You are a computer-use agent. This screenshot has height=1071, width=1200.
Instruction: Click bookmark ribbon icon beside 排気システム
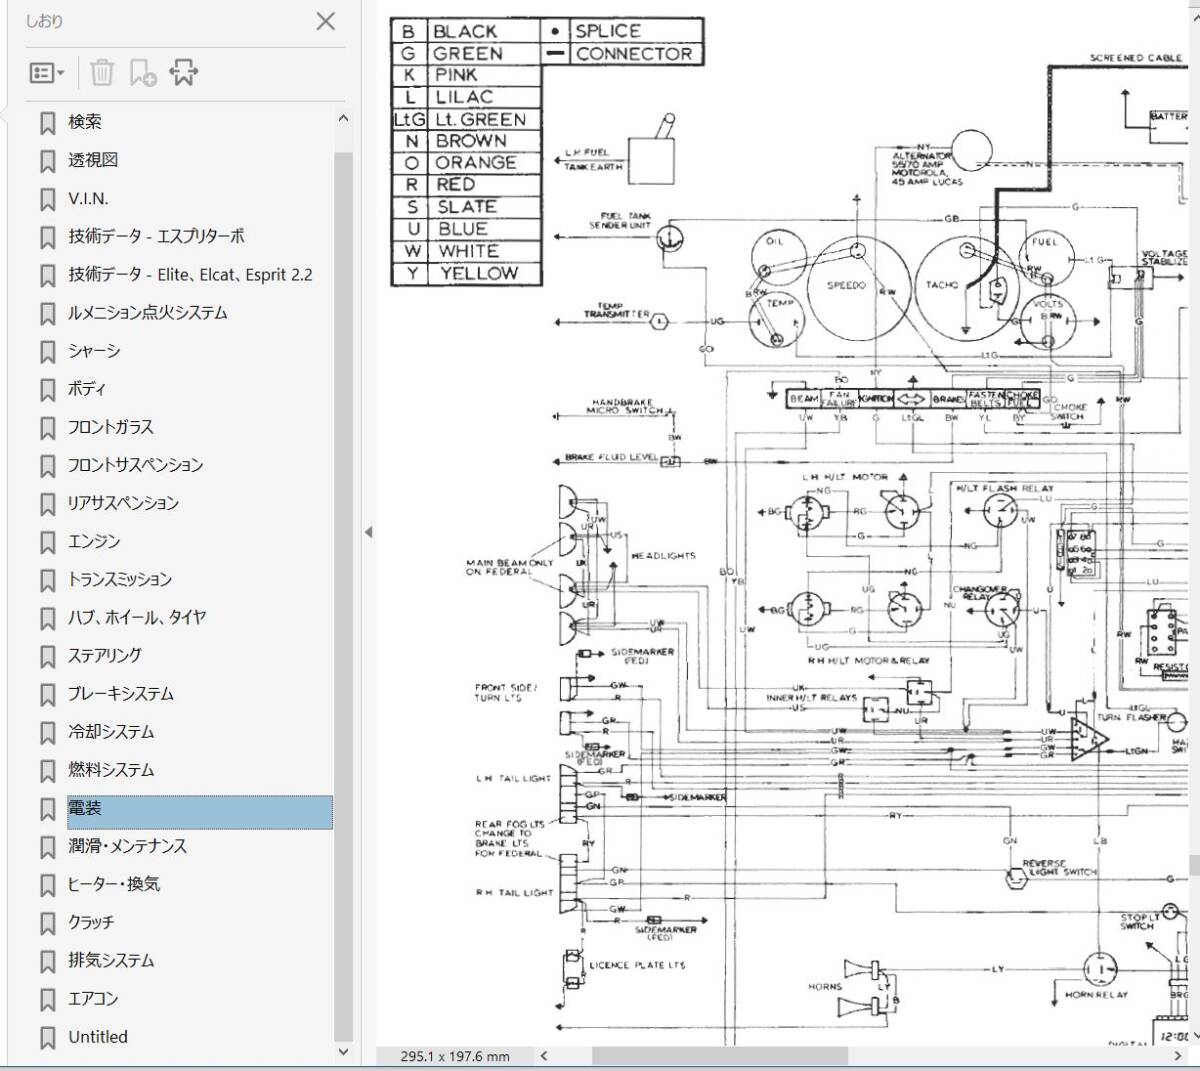tap(47, 962)
